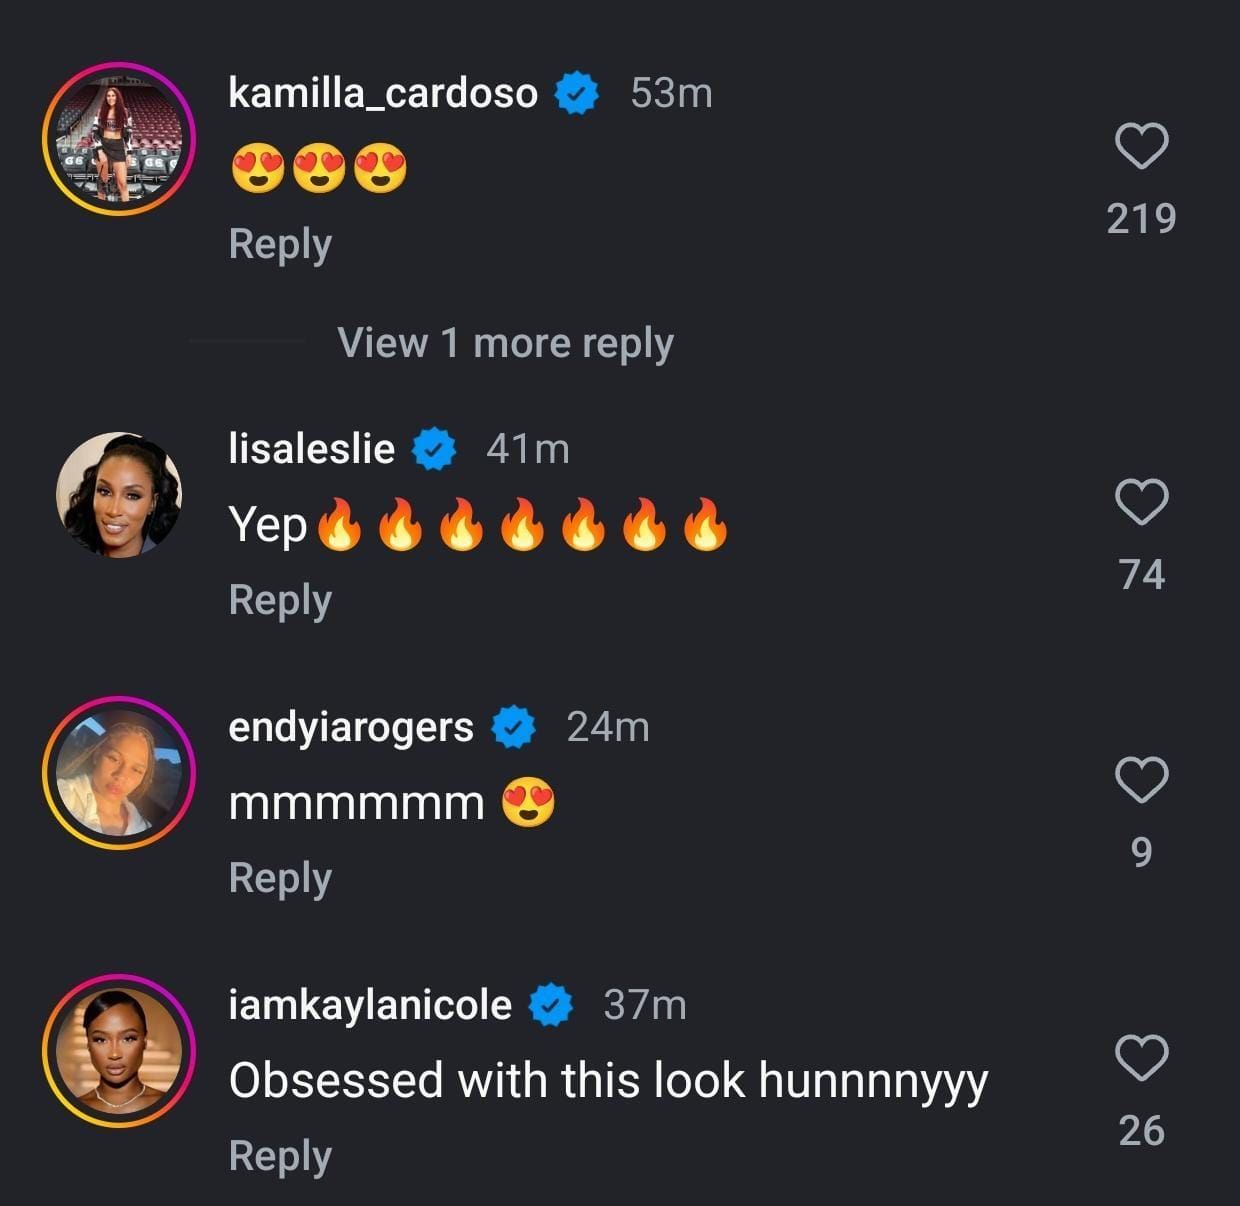Image resolution: width=1240 pixels, height=1206 pixels.
Task: Reply to iamkaylanicole's comment
Action: tap(280, 1155)
